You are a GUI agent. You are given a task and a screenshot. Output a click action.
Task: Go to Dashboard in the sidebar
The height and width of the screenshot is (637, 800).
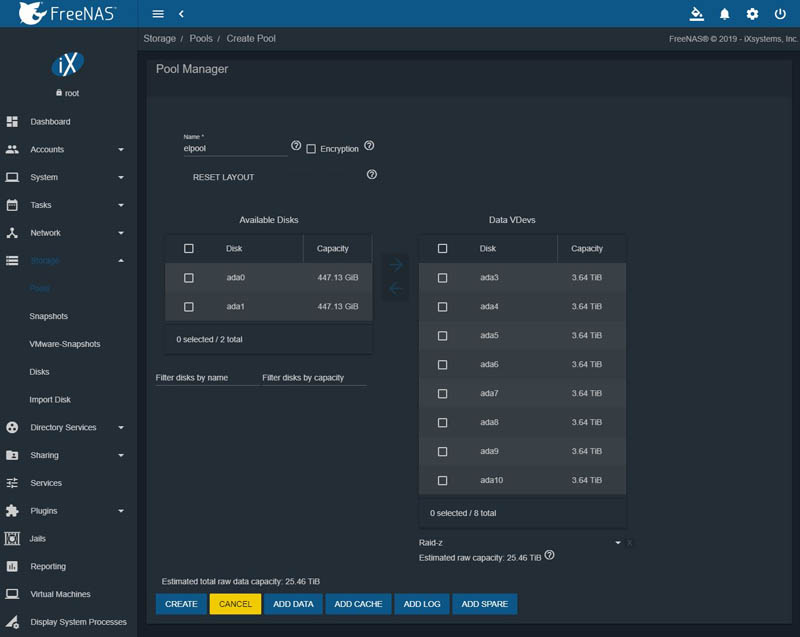click(50, 122)
